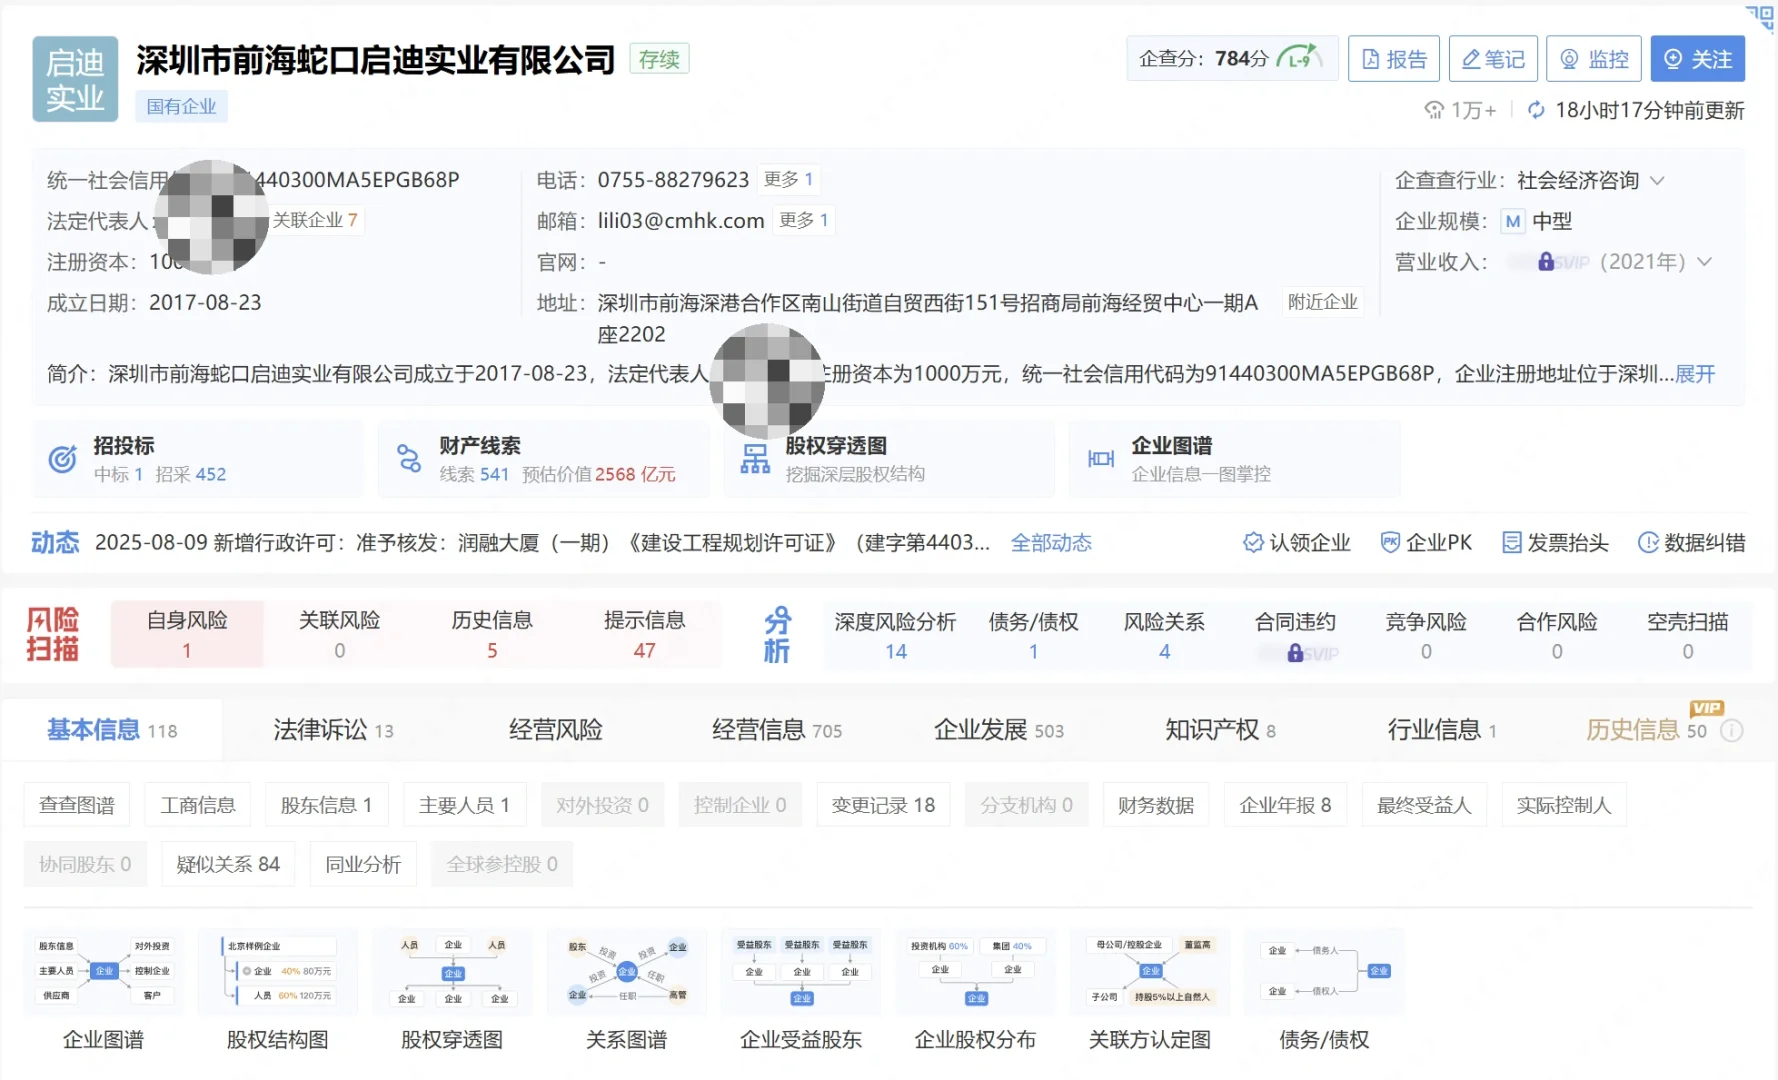Expand the 营业收入 2021年 dropdown
The width and height of the screenshot is (1778, 1080).
(1705, 262)
